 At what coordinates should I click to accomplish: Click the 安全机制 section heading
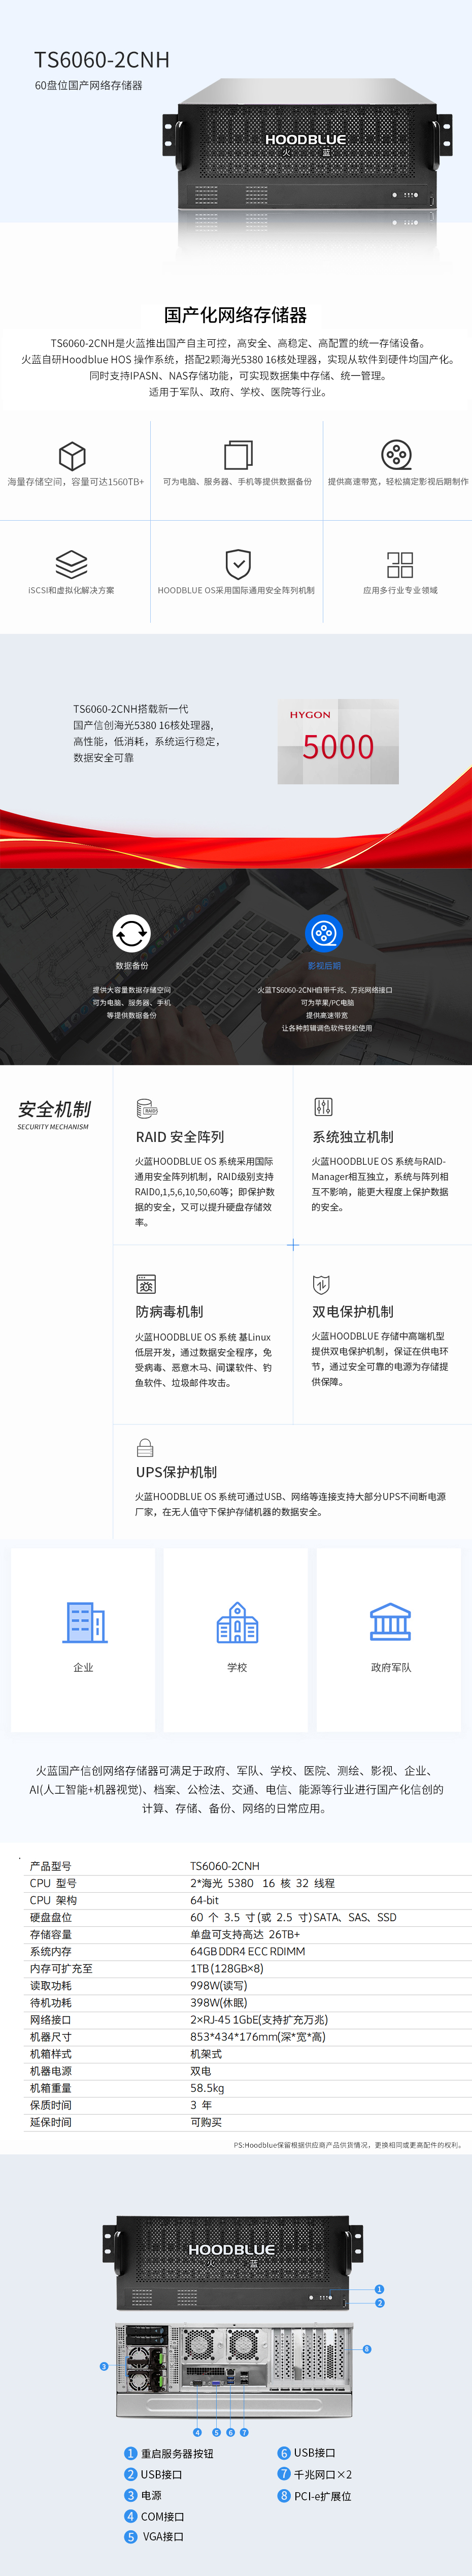[x=54, y=1109]
